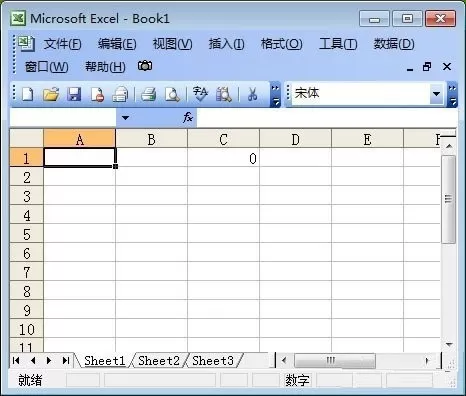
Task: Click the 宋体 font name box
Action: 360,94
